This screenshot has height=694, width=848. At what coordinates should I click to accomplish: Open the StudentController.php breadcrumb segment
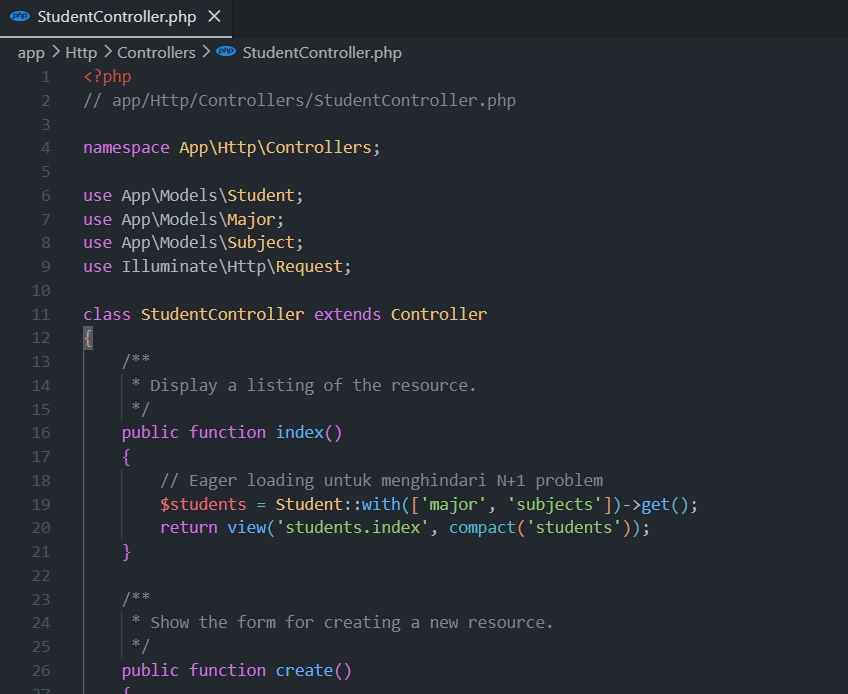pos(322,52)
